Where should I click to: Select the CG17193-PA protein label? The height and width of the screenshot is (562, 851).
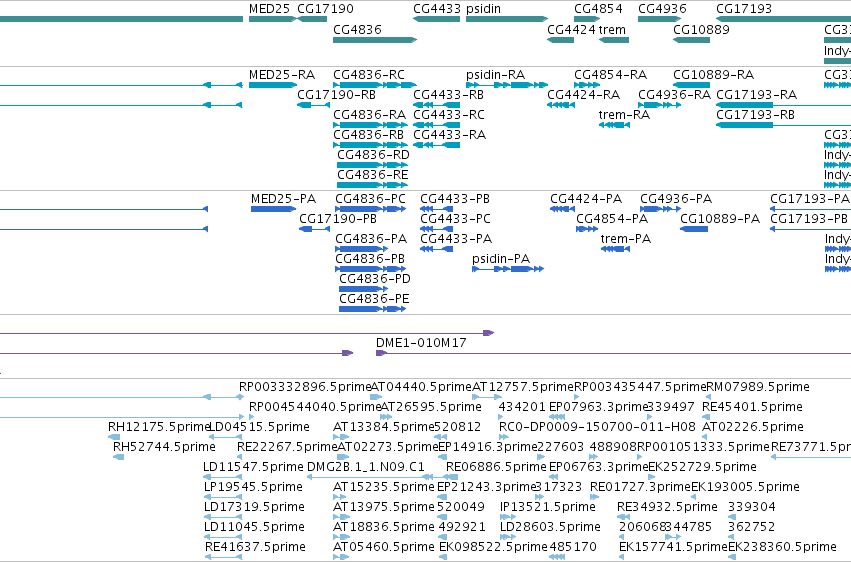810,199
